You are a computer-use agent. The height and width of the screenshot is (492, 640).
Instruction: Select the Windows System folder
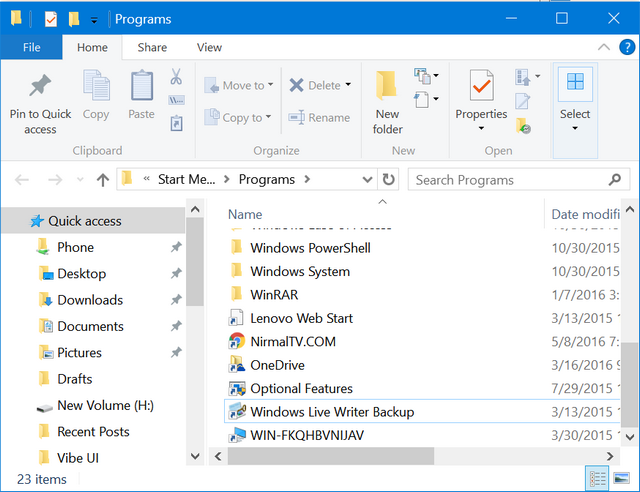pos(300,271)
